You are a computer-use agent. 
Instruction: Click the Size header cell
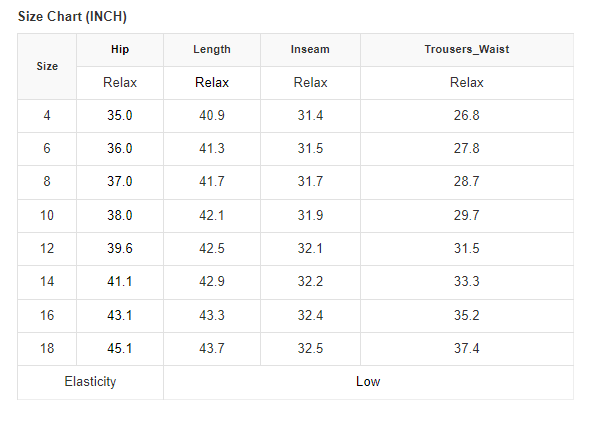(47, 66)
